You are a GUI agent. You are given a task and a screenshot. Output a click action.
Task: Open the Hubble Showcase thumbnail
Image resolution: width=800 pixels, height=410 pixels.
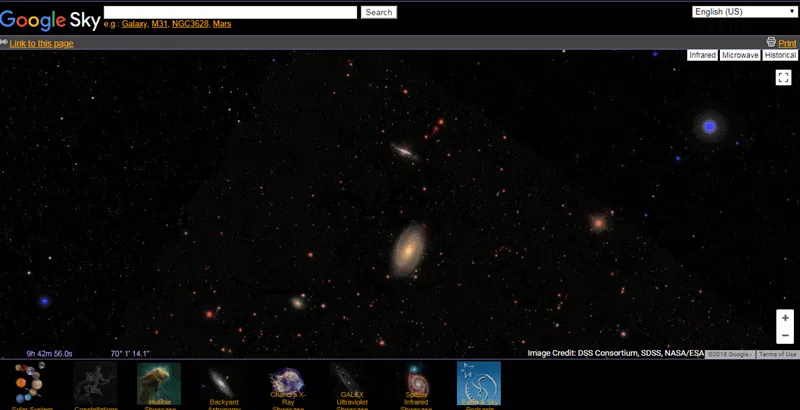[x=159, y=383]
